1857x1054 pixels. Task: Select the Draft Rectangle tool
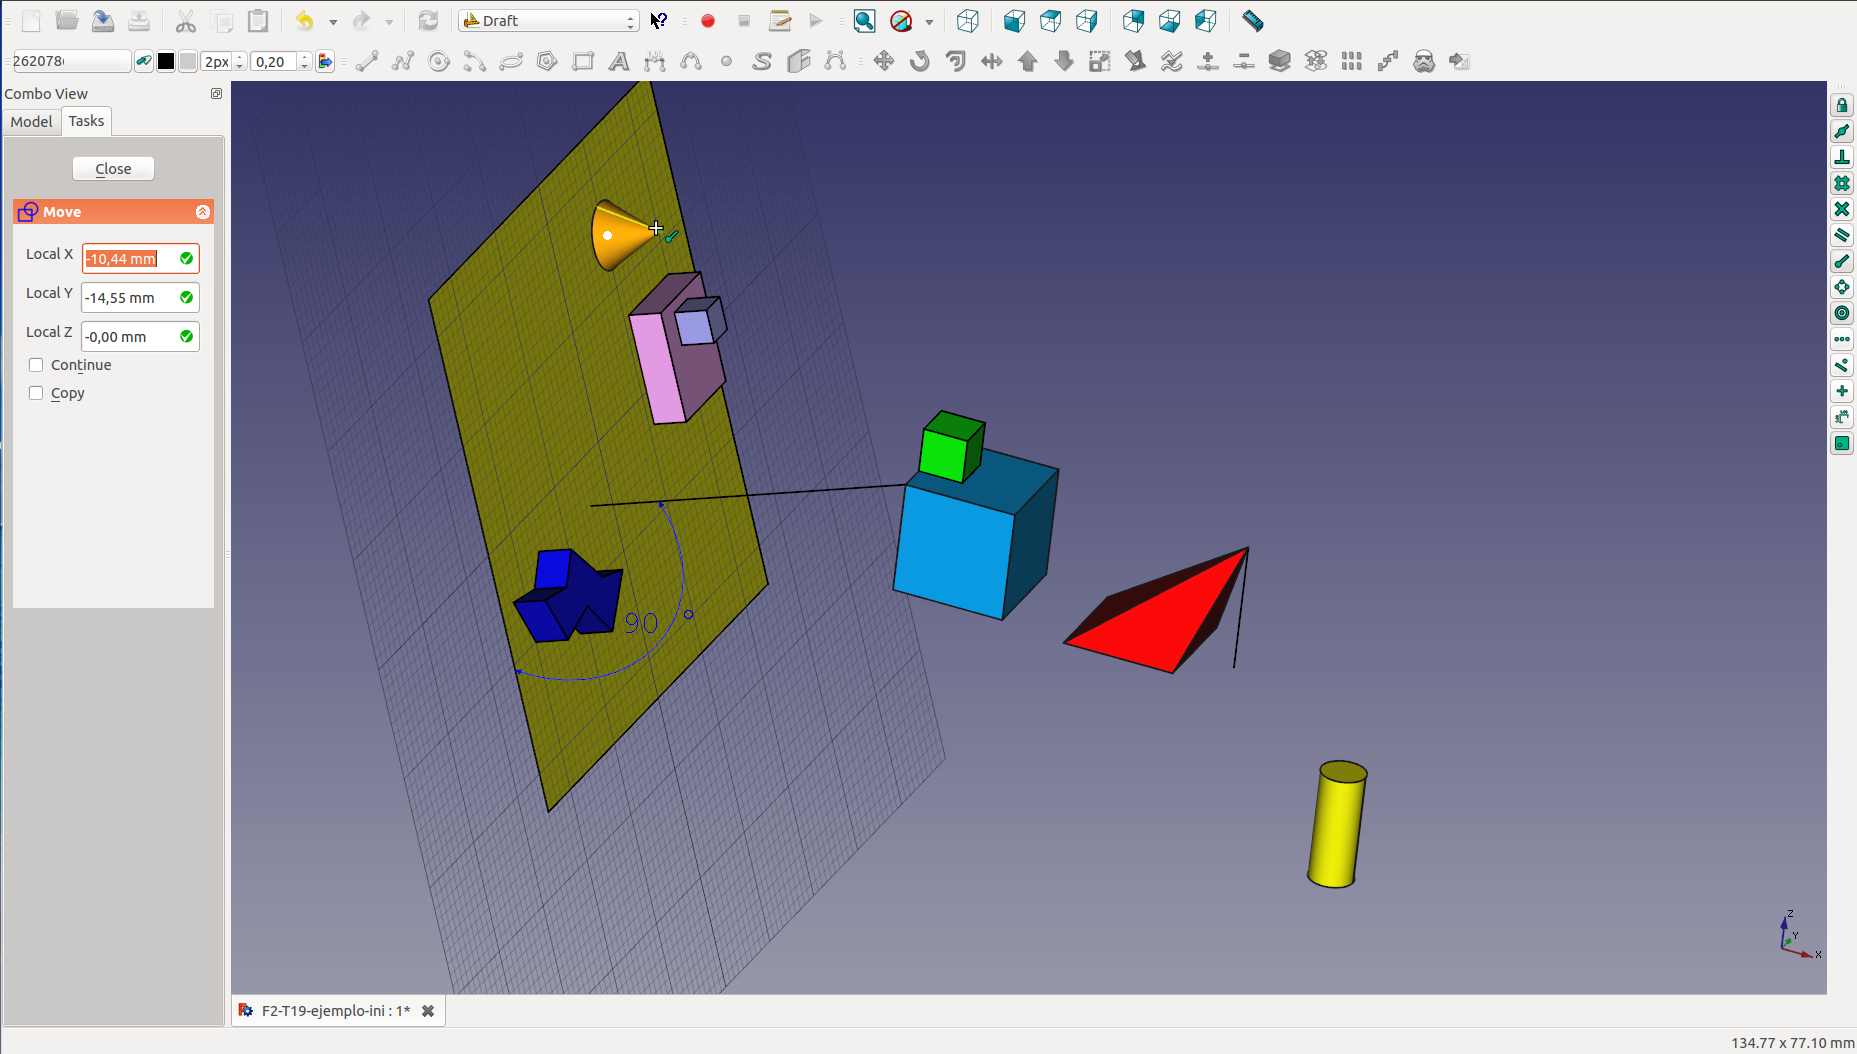pyautogui.click(x=583, y=62)
